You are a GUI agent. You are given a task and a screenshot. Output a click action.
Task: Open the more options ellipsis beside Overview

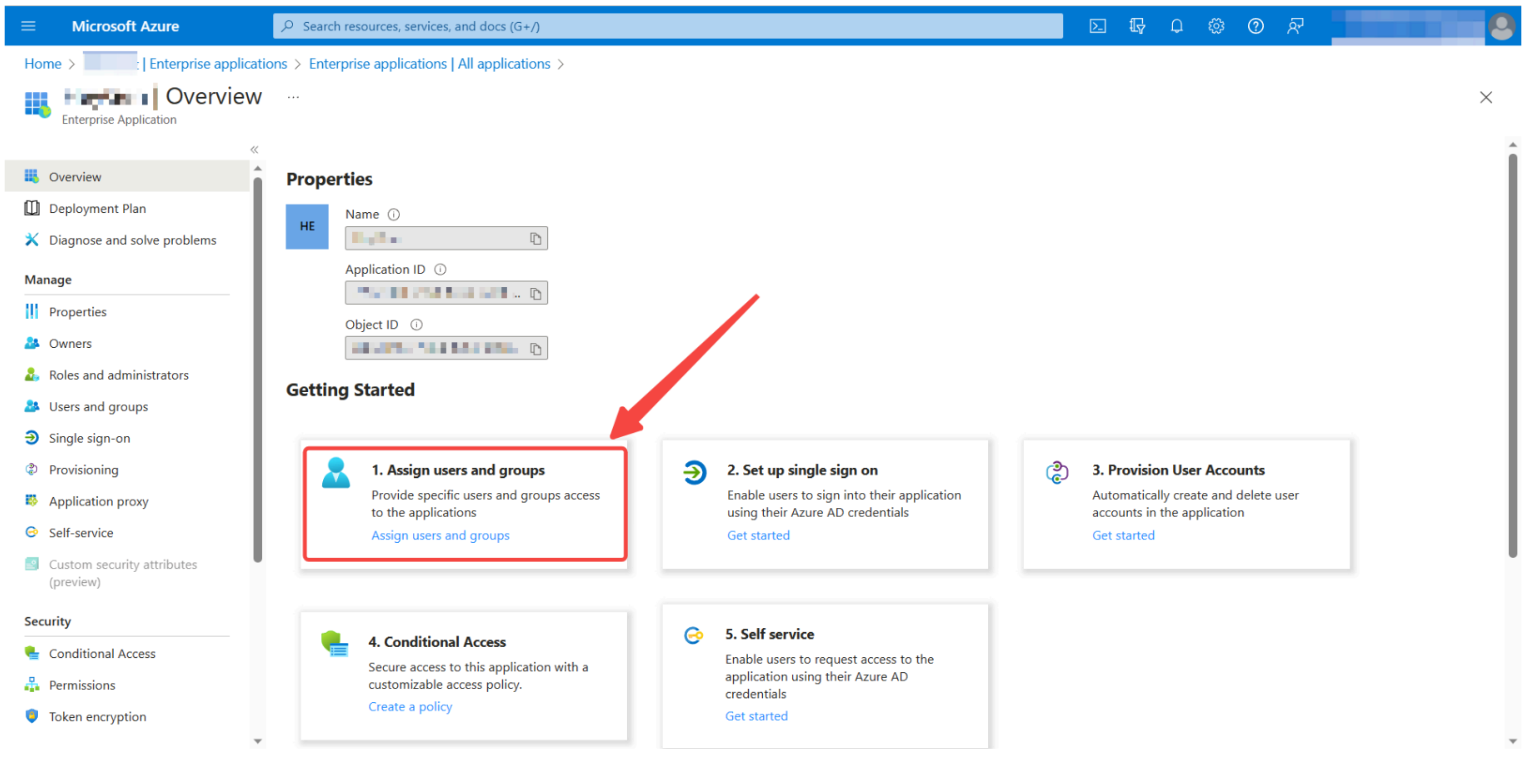[293, 97]
